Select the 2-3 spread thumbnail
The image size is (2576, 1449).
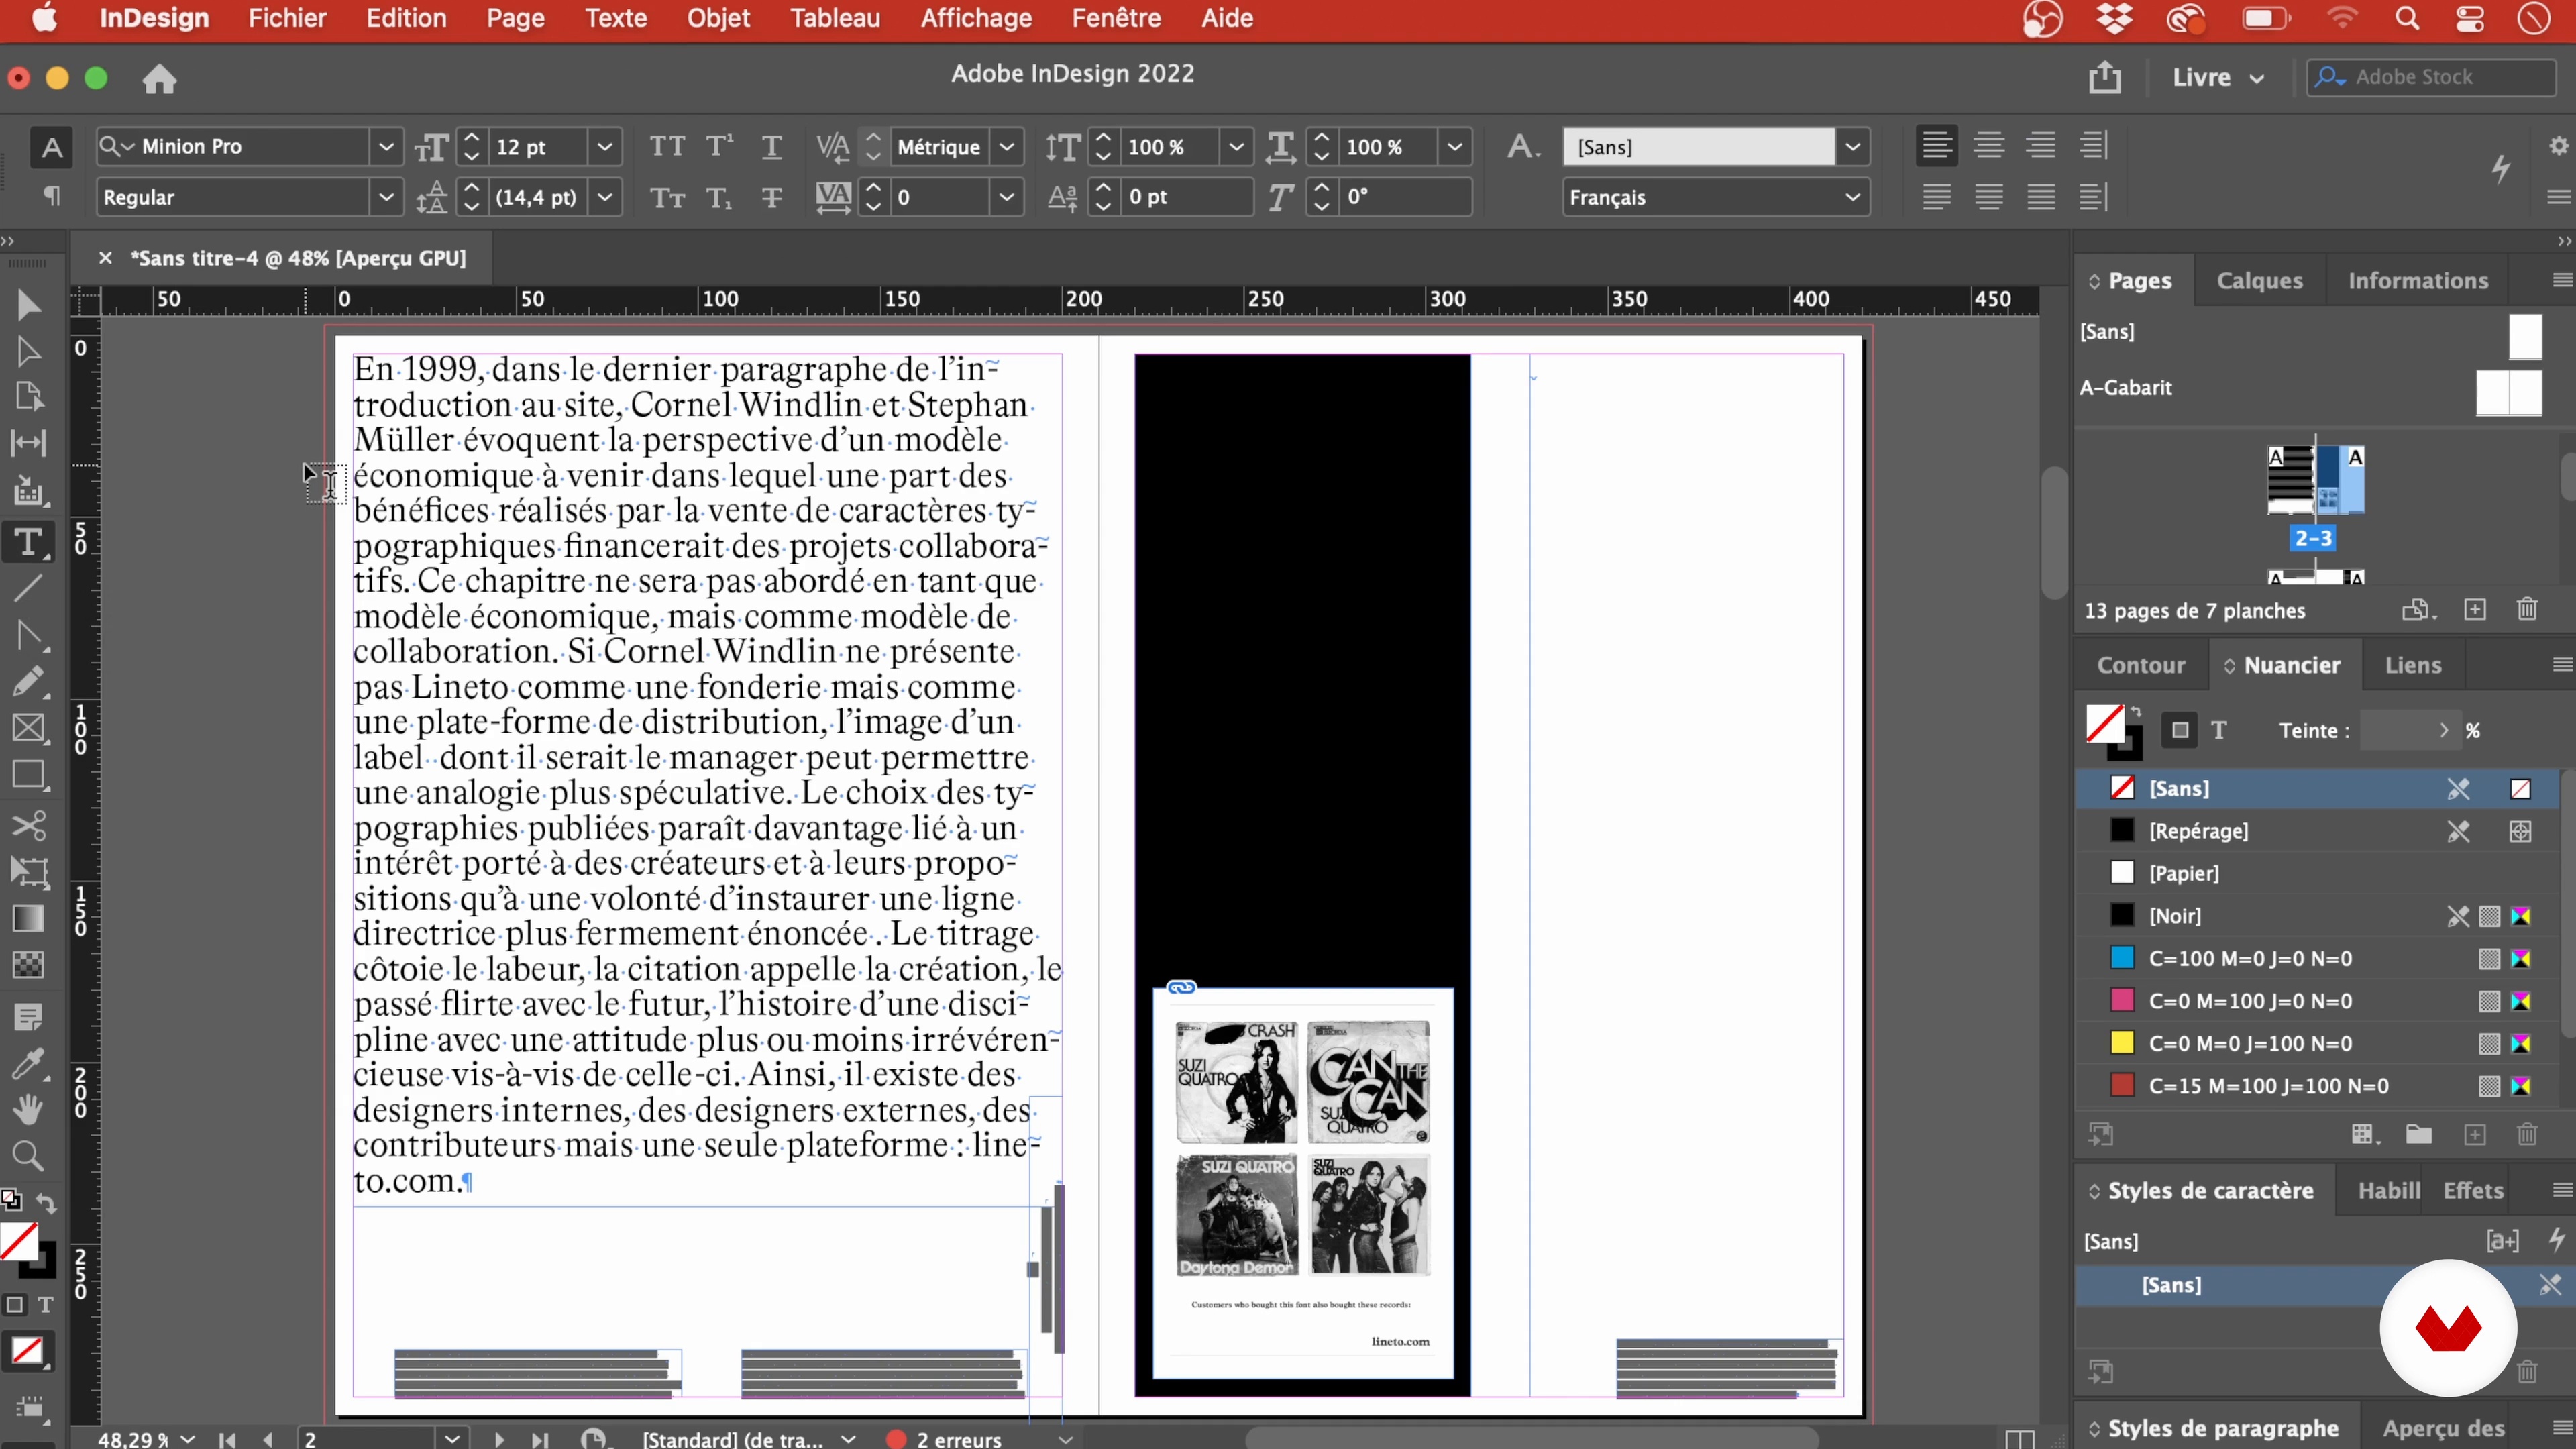click(2315, 481)
